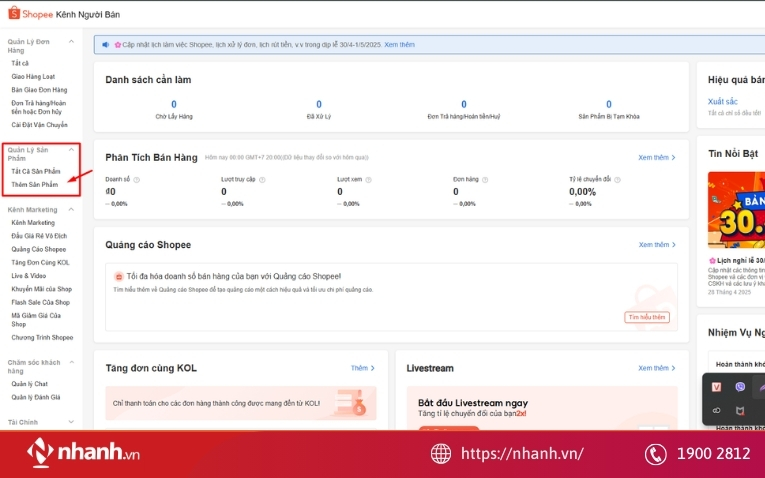Click the KOL payment info banner
This screenshot has height=478, width=765.
point(241,403)
